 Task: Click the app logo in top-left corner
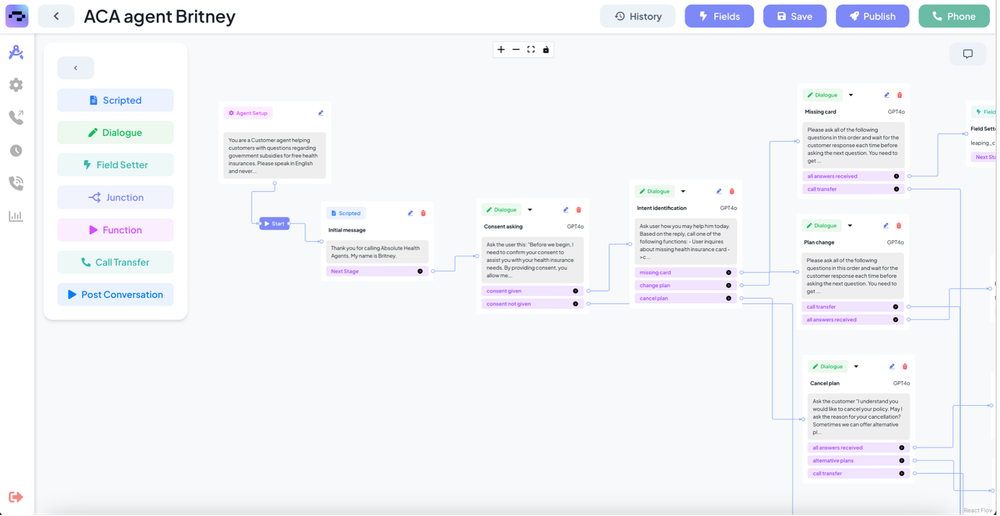pos(17,16)
